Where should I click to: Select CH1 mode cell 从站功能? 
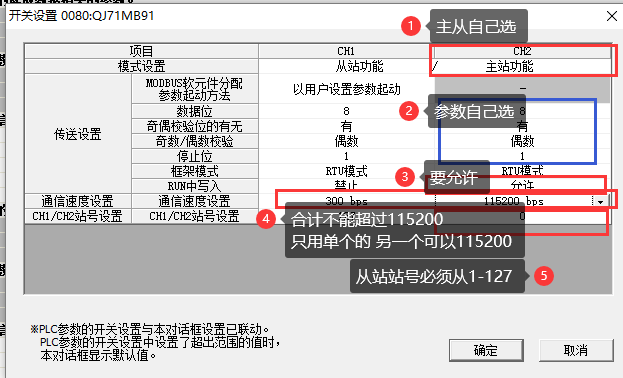pos(346,66)
